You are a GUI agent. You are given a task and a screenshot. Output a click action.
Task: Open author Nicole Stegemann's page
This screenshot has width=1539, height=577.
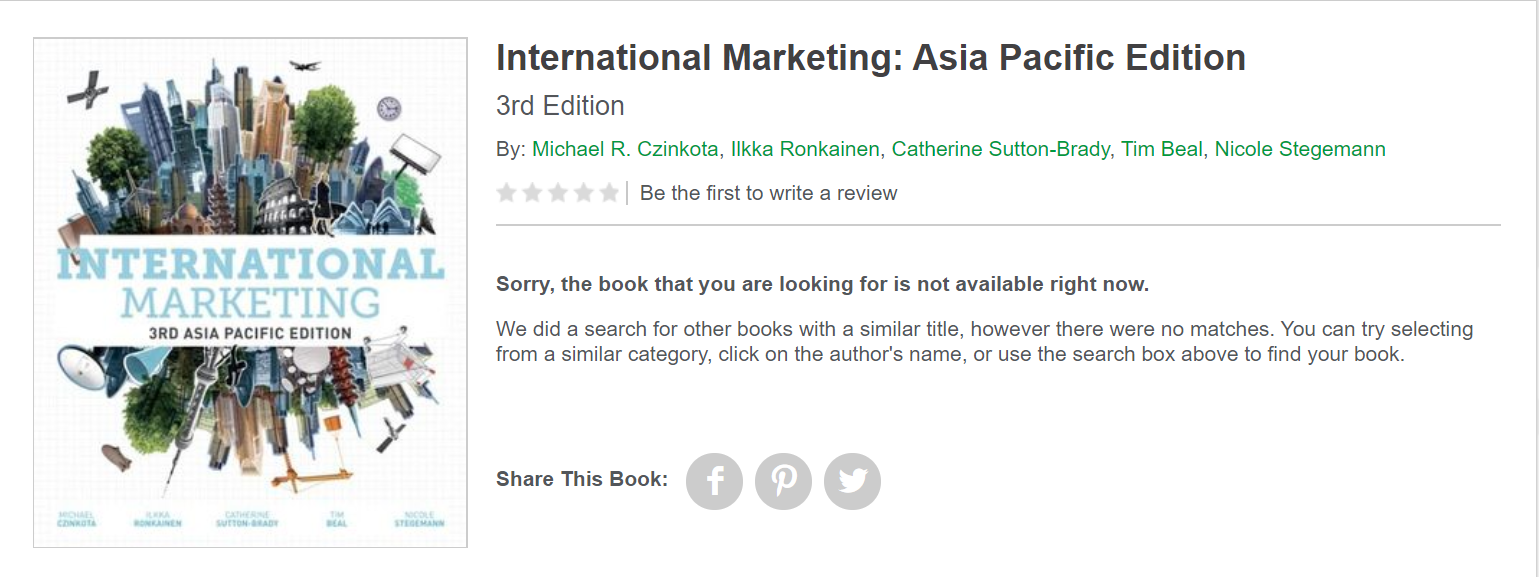coord(1300,149)
